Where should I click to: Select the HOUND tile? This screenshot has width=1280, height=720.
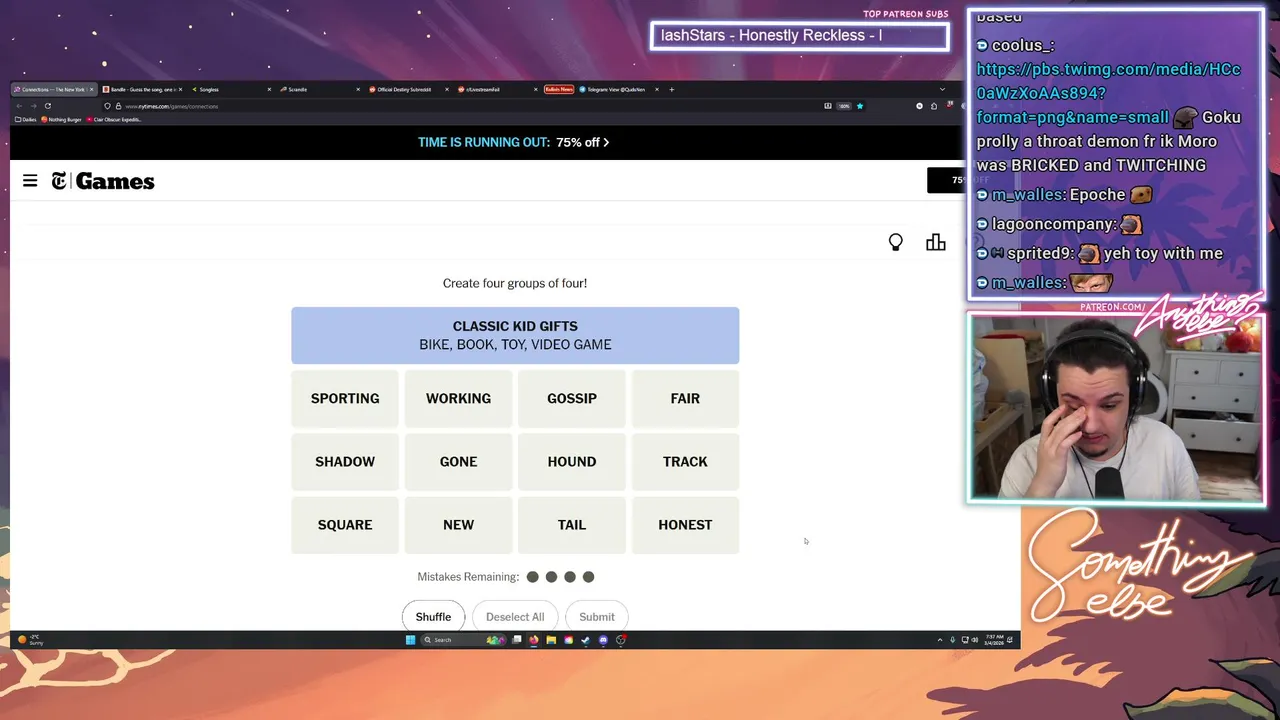click(x=572, y=461)
